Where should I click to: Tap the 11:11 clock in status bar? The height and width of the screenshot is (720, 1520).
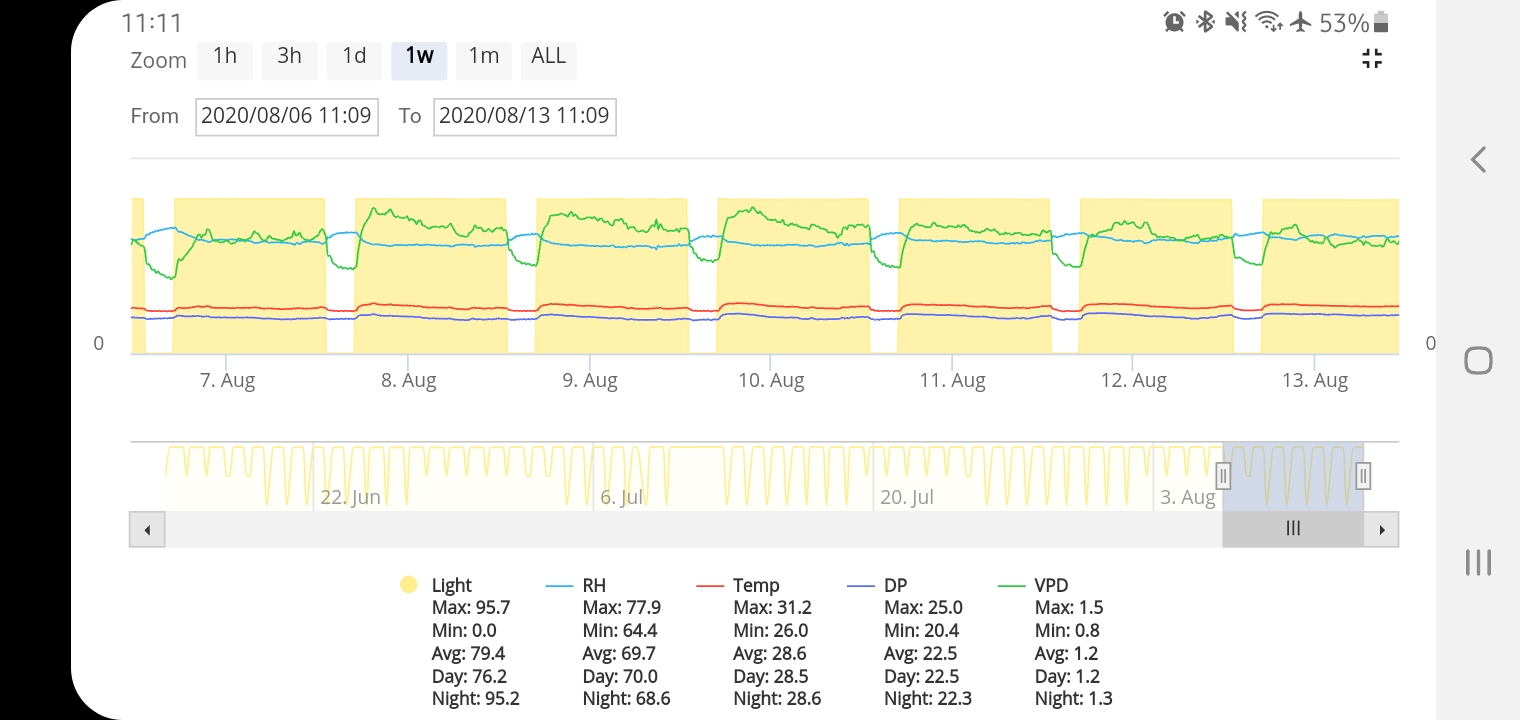click(152, 22)
